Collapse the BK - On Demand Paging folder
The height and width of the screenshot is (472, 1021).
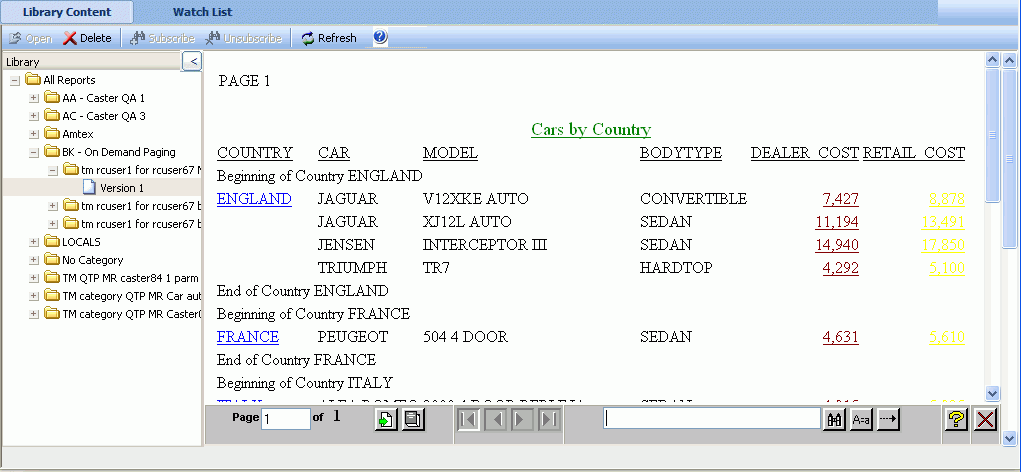(x=34, y=152)
